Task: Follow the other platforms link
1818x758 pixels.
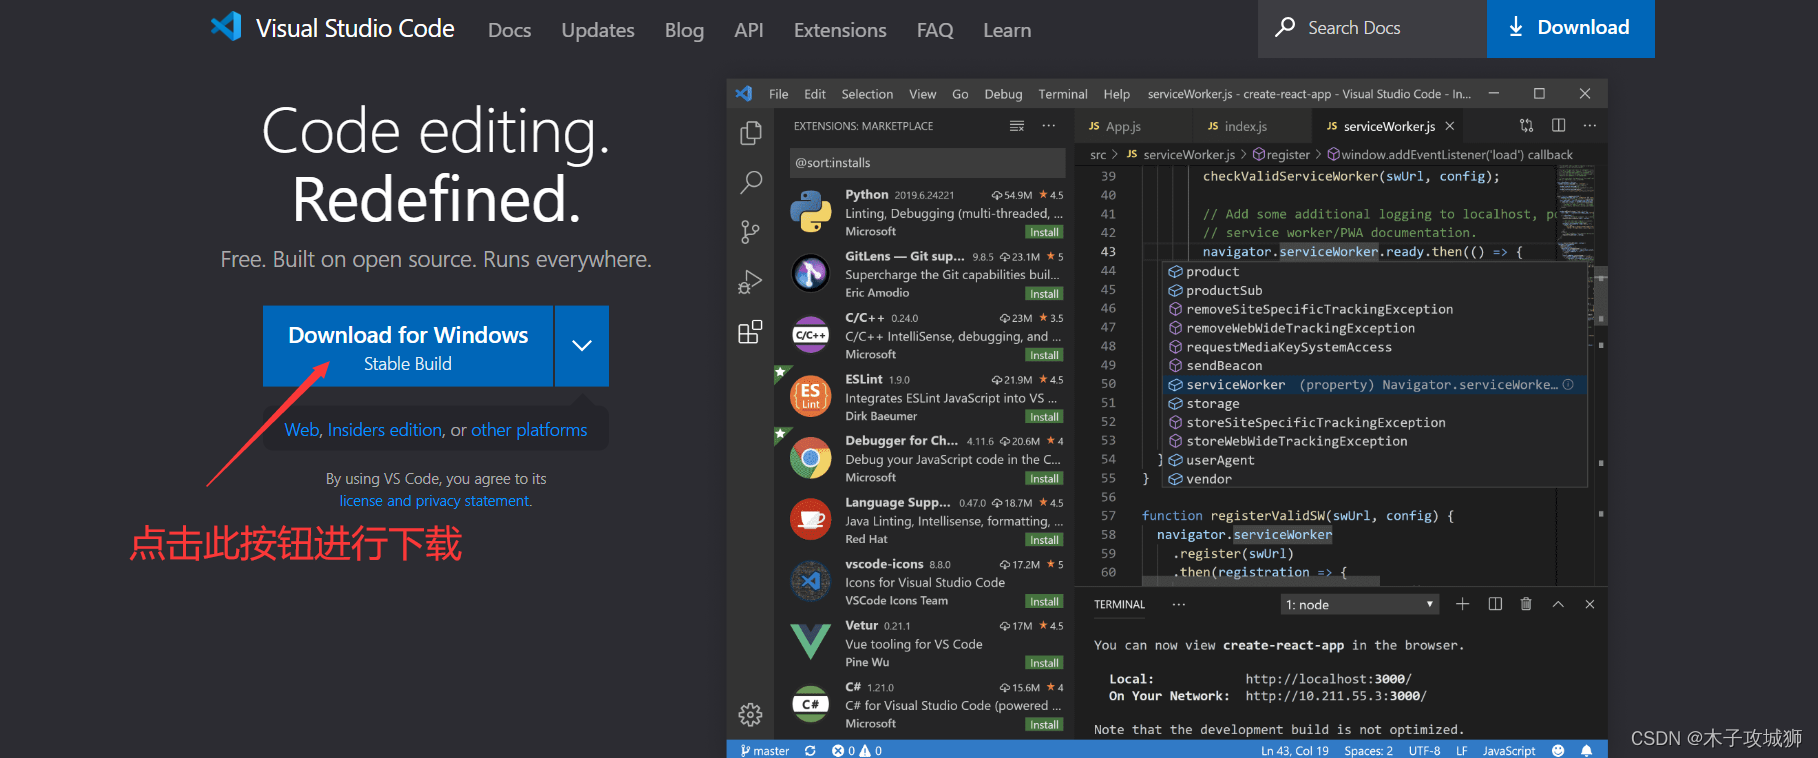Action: tap(529, 430)
